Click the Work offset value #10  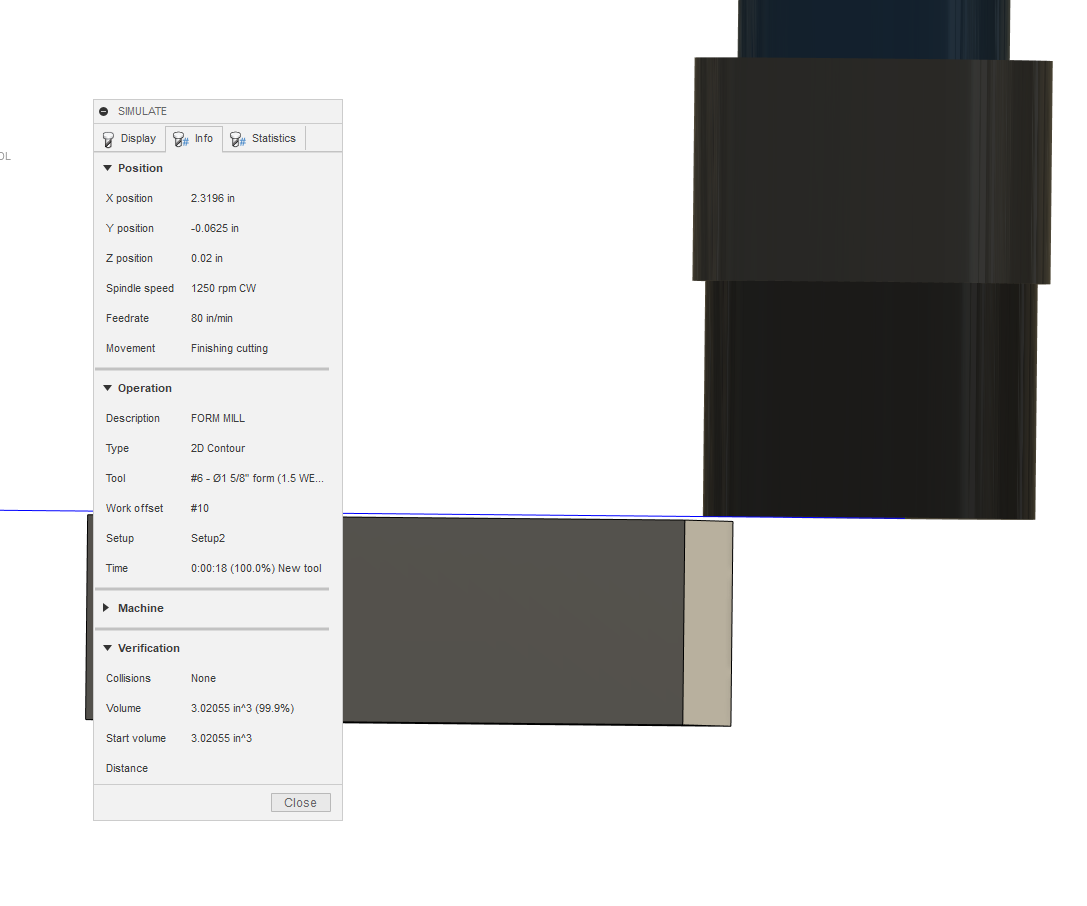tap(199, 508)
